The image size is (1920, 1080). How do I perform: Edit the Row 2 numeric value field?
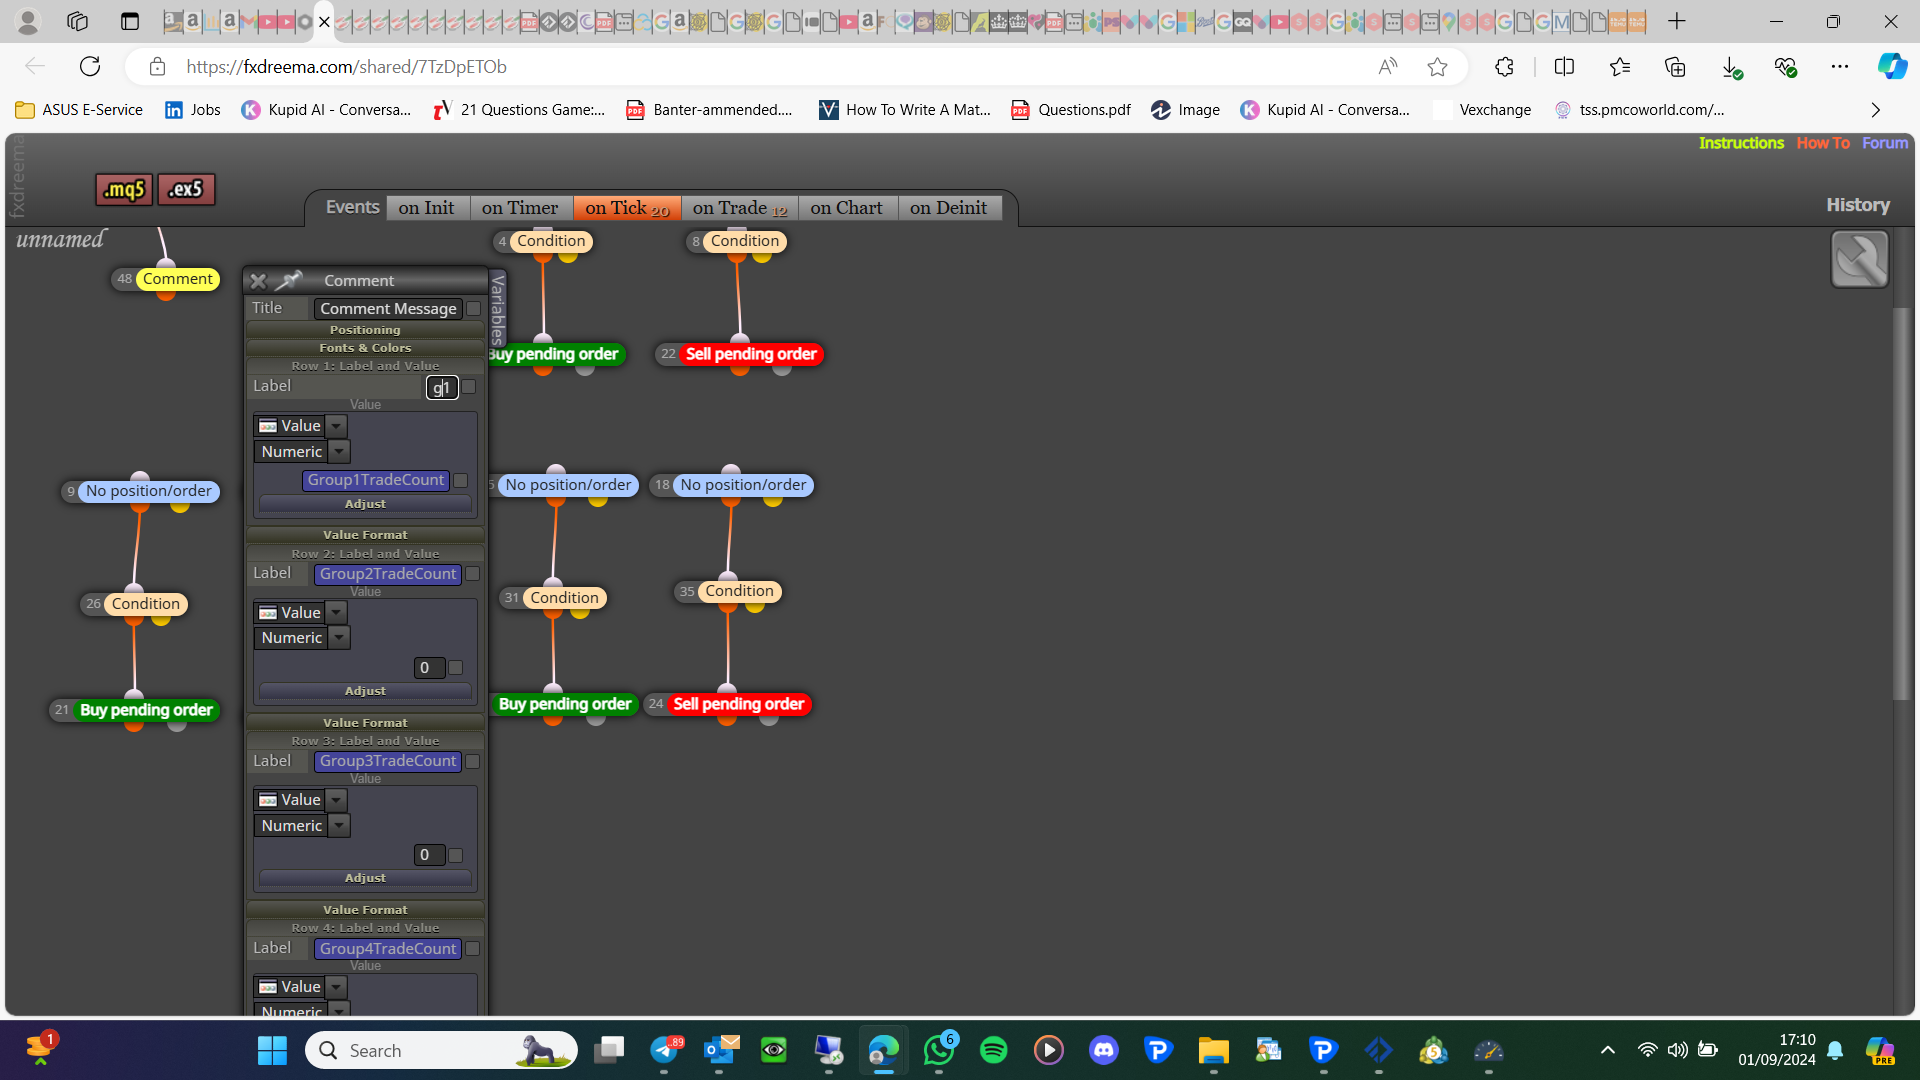[x=429, y=668]
